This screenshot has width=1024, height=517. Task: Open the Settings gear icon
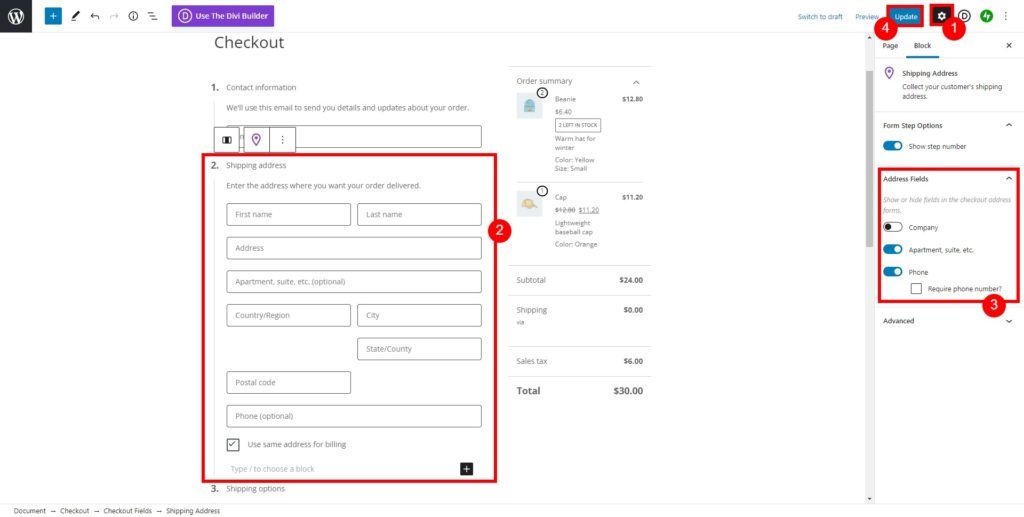(941, 16)
